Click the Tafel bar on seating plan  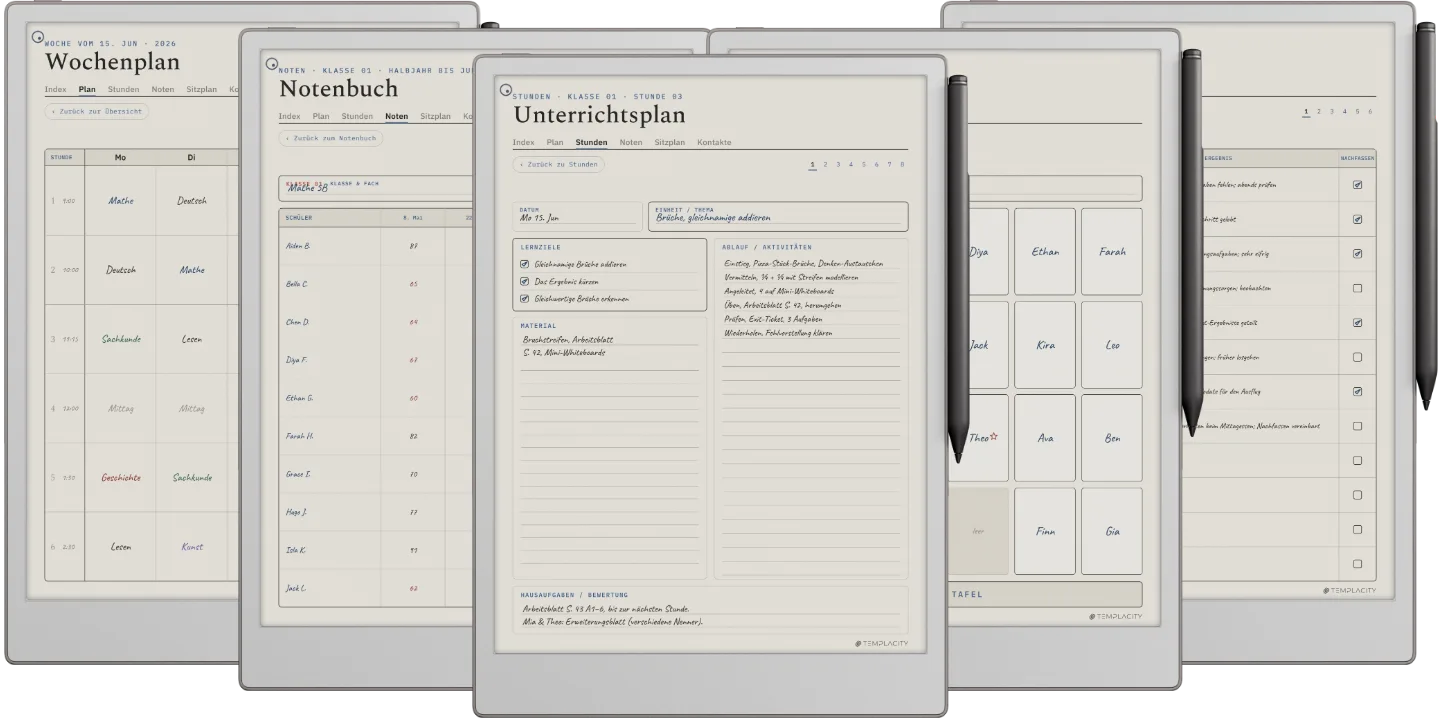tap(1045, 594)
